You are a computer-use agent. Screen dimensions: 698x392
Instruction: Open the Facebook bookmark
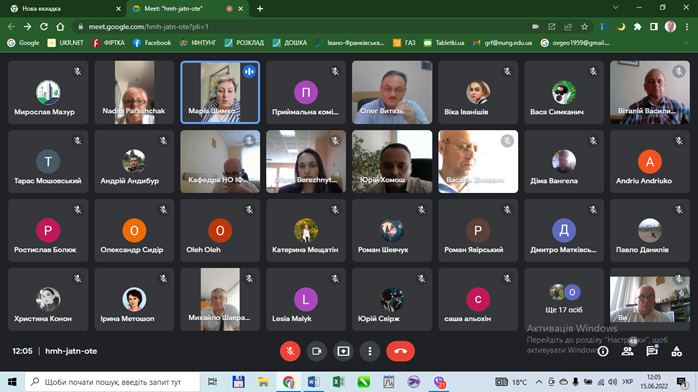pos(152,43)
